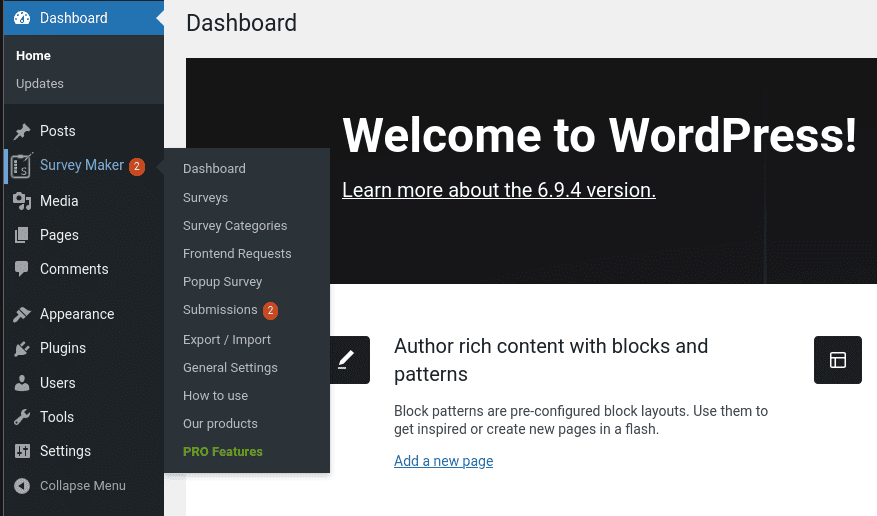Click the Settings sliders icon

point(22,451)
